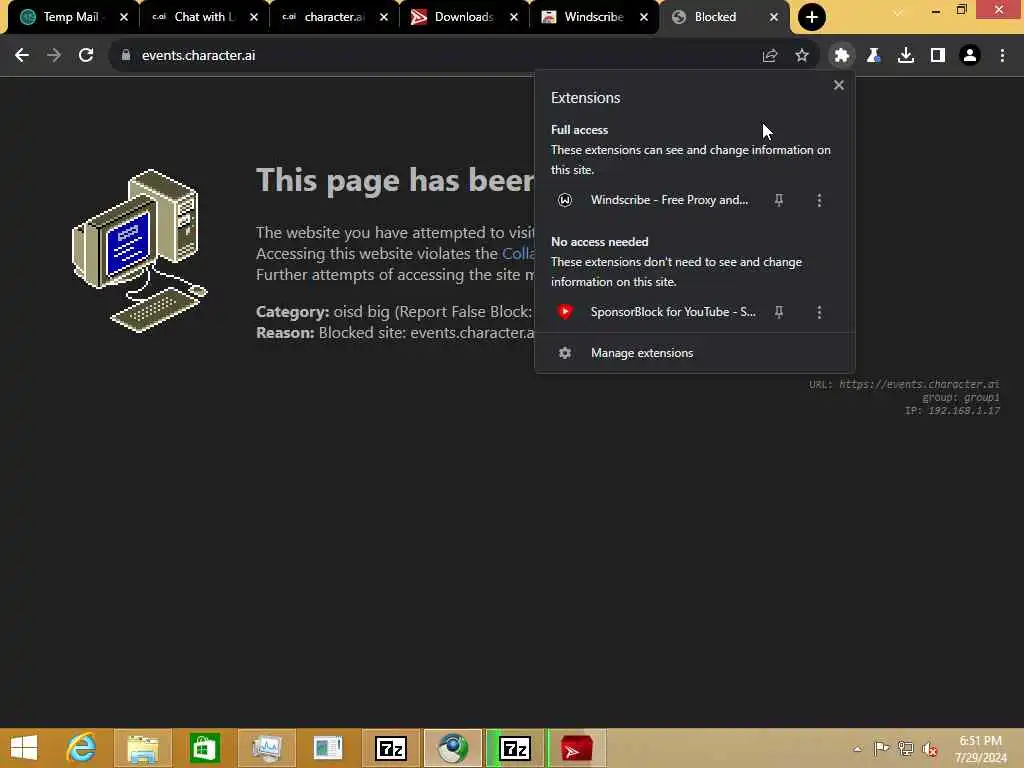Open the side panel icon
The height and width of the screenshot is (768, 1024).
click(x=938, y=56)
